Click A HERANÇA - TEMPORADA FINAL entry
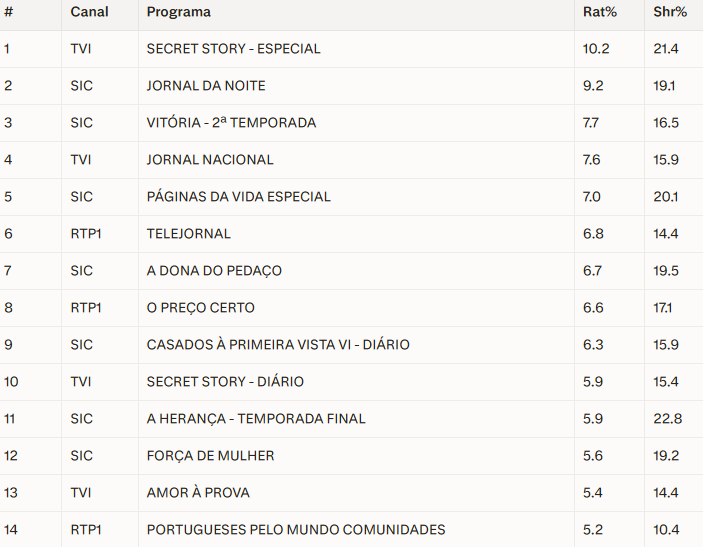The width and height of the screenshot is (703, 547). coord(256,419)
